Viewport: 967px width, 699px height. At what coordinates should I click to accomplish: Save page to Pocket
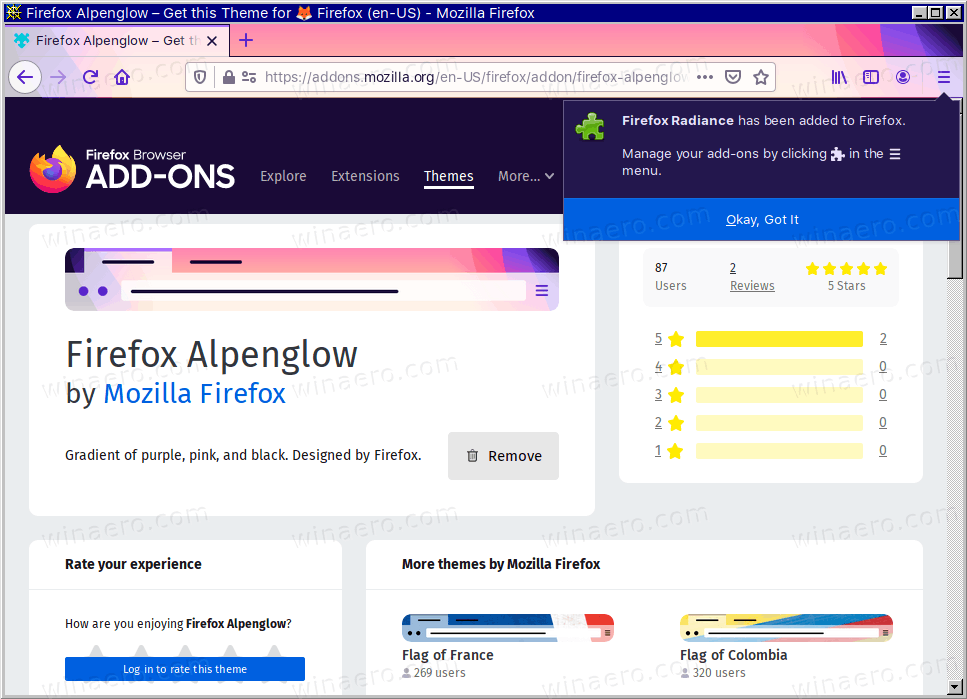tap(733, 77)
